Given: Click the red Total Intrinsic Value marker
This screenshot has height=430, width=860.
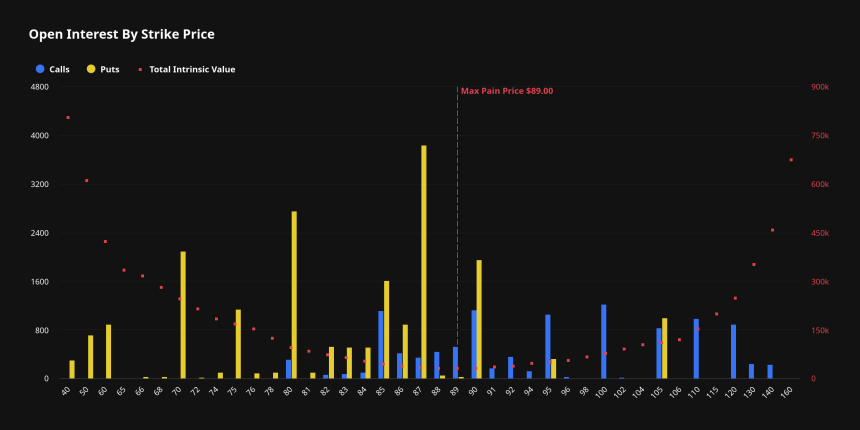Looking at the screenshot, I should tap(140, 70).
